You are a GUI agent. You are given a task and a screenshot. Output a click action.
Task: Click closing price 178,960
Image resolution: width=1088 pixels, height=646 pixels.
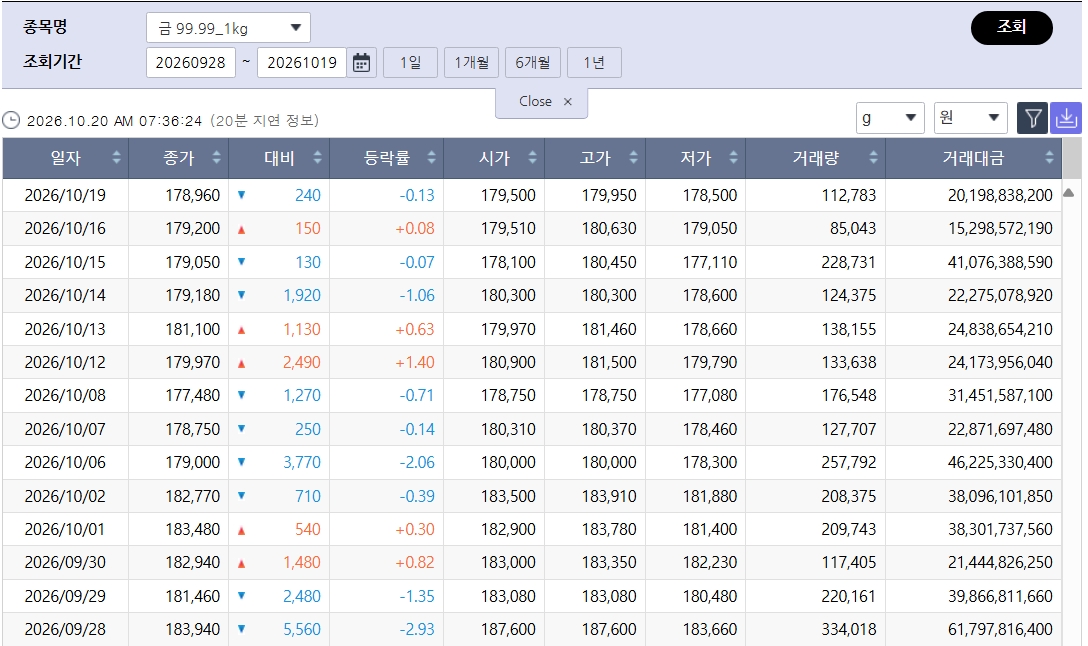[192, 196]
